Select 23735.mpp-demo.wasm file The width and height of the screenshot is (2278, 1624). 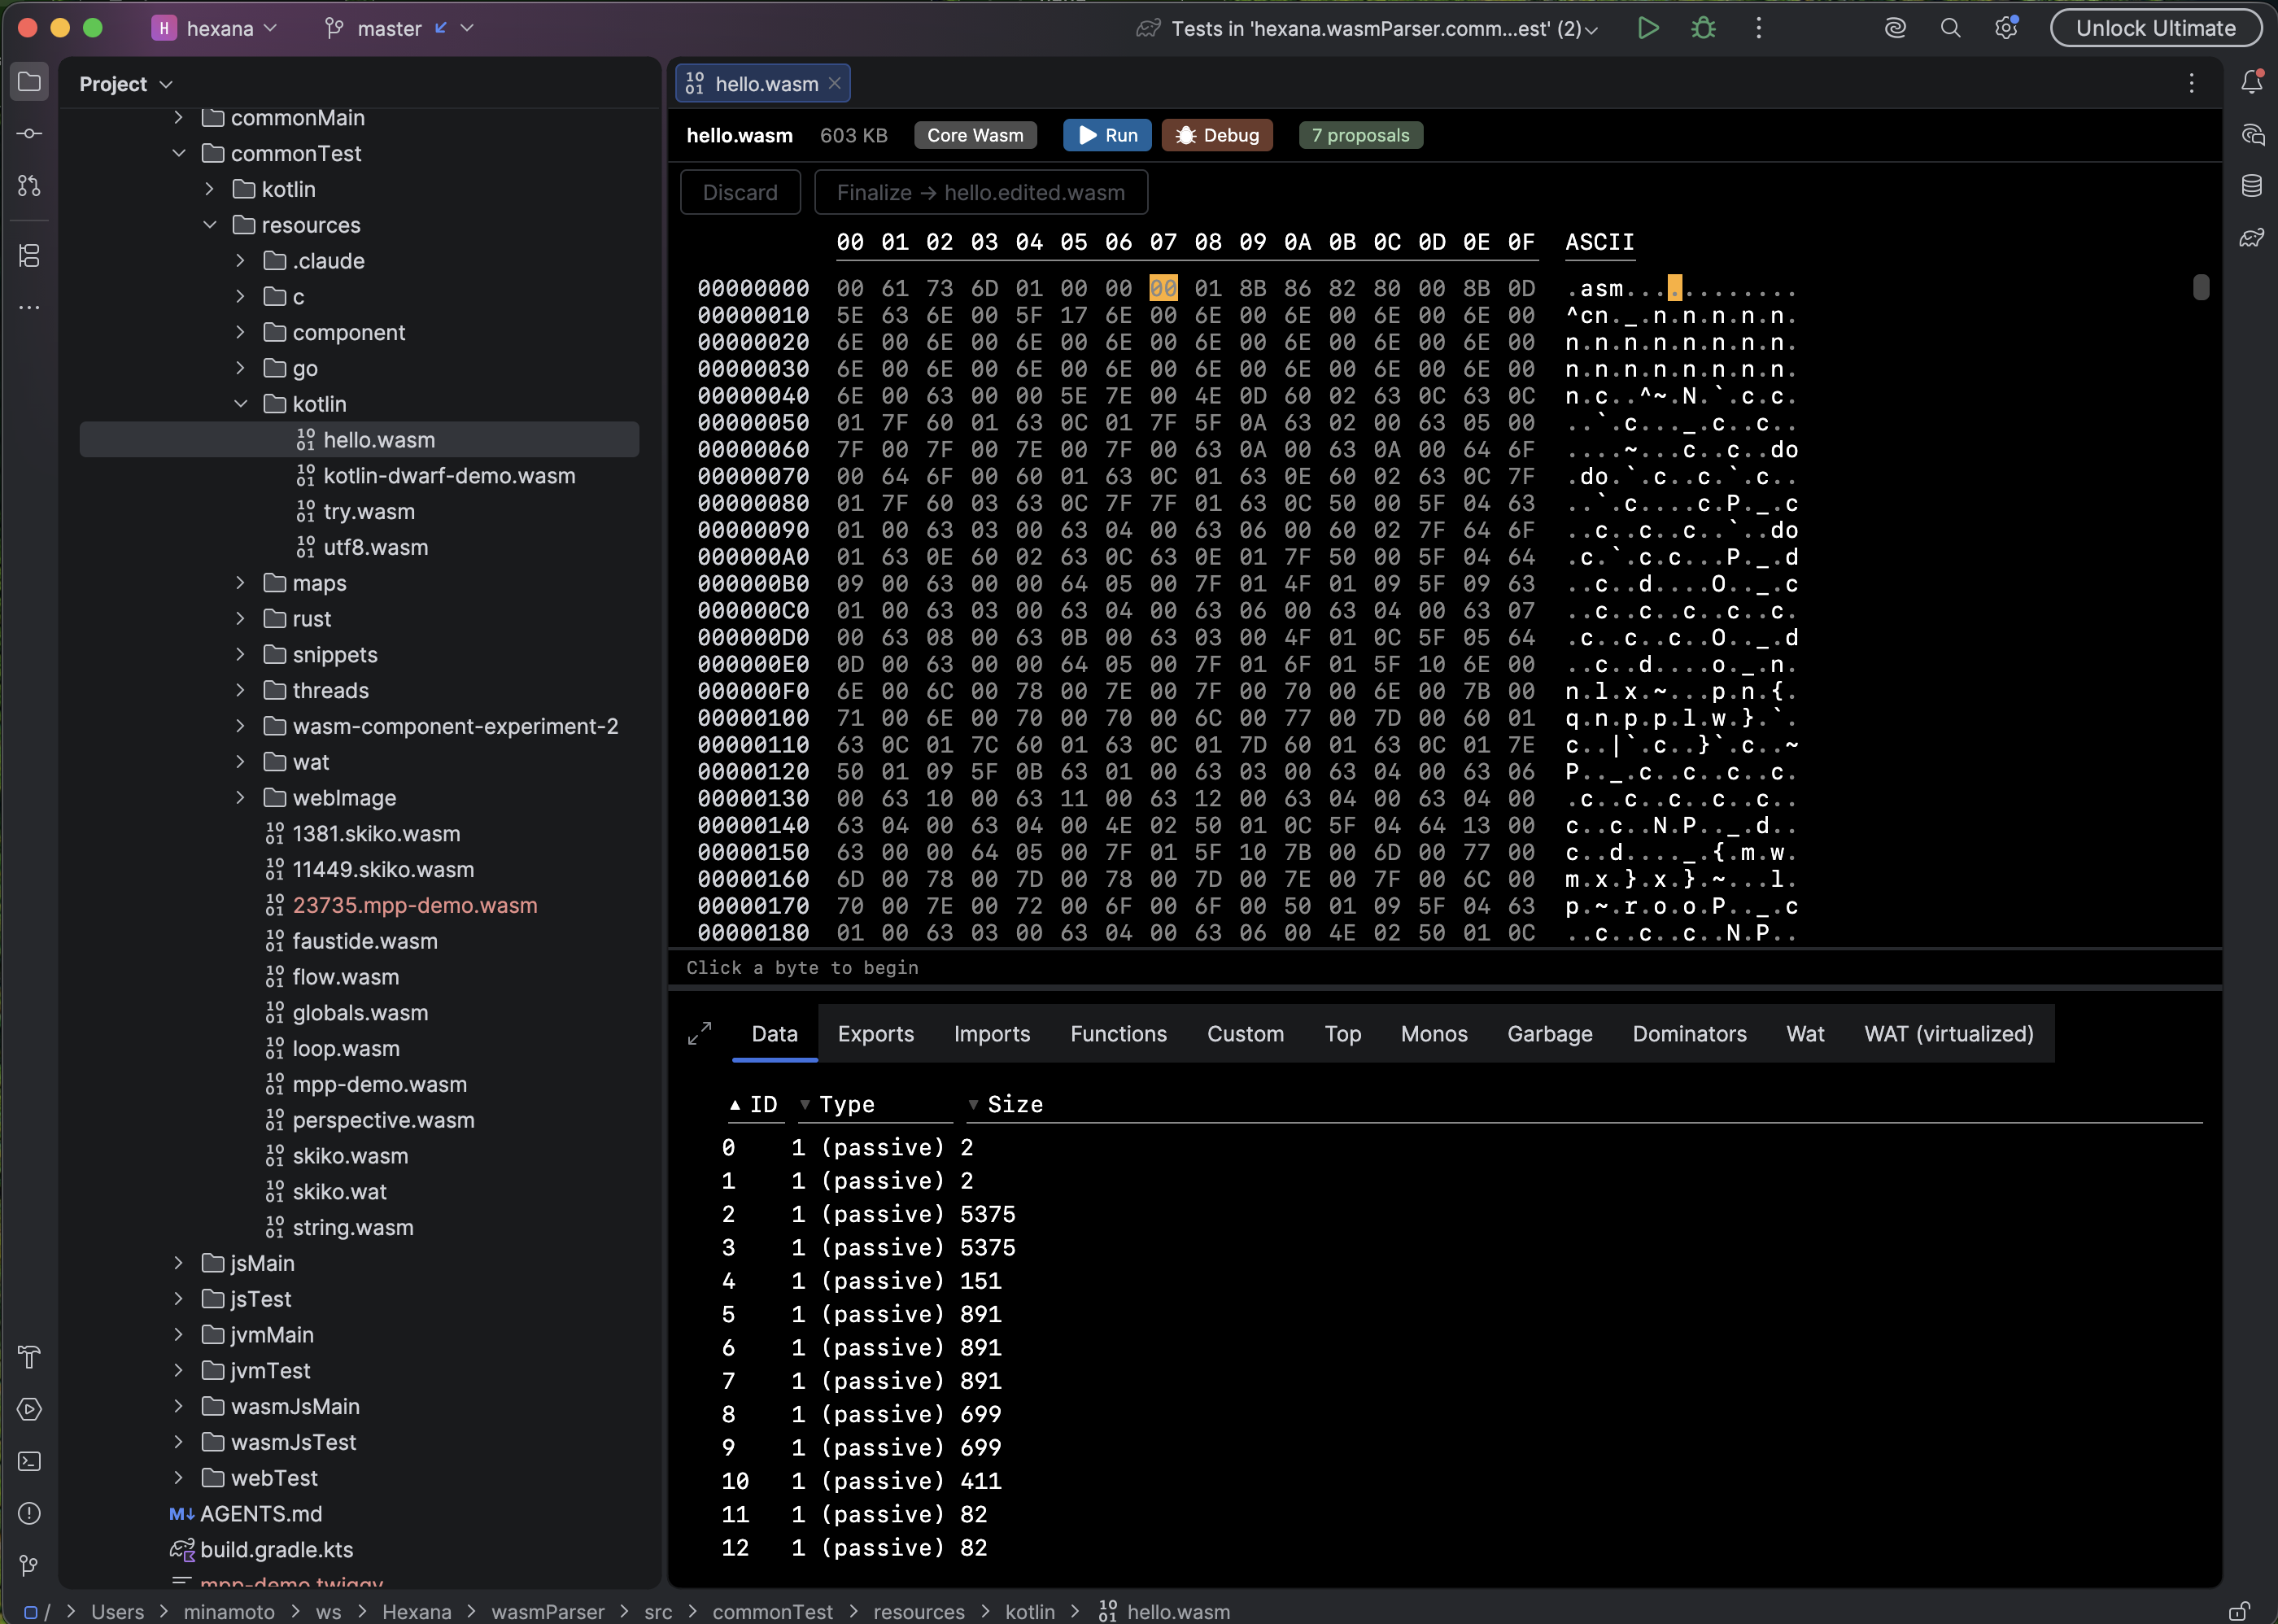415,905
